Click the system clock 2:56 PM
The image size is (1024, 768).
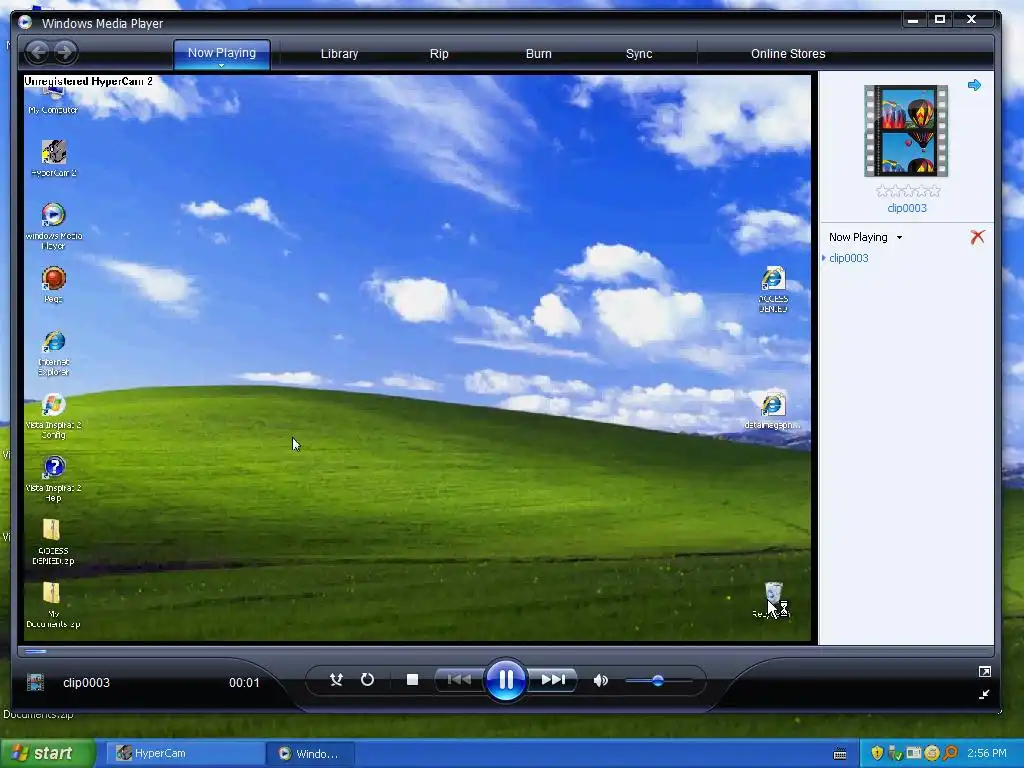click(x=987, y=753)
